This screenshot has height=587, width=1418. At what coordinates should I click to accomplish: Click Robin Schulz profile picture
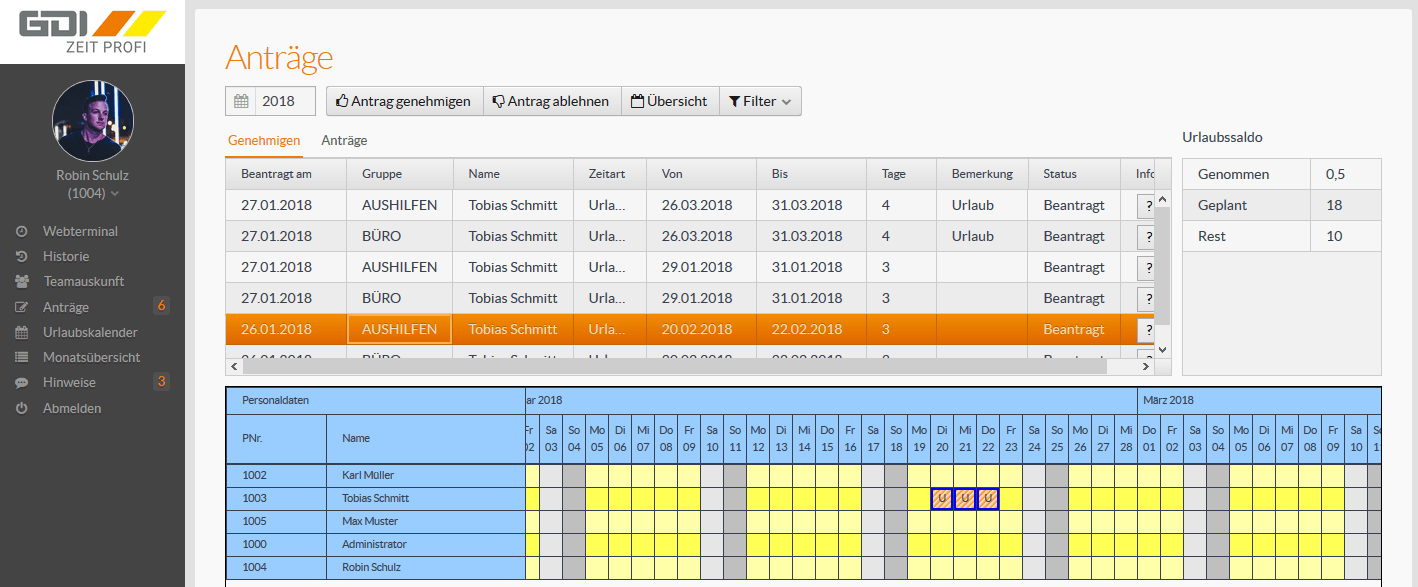92,122
